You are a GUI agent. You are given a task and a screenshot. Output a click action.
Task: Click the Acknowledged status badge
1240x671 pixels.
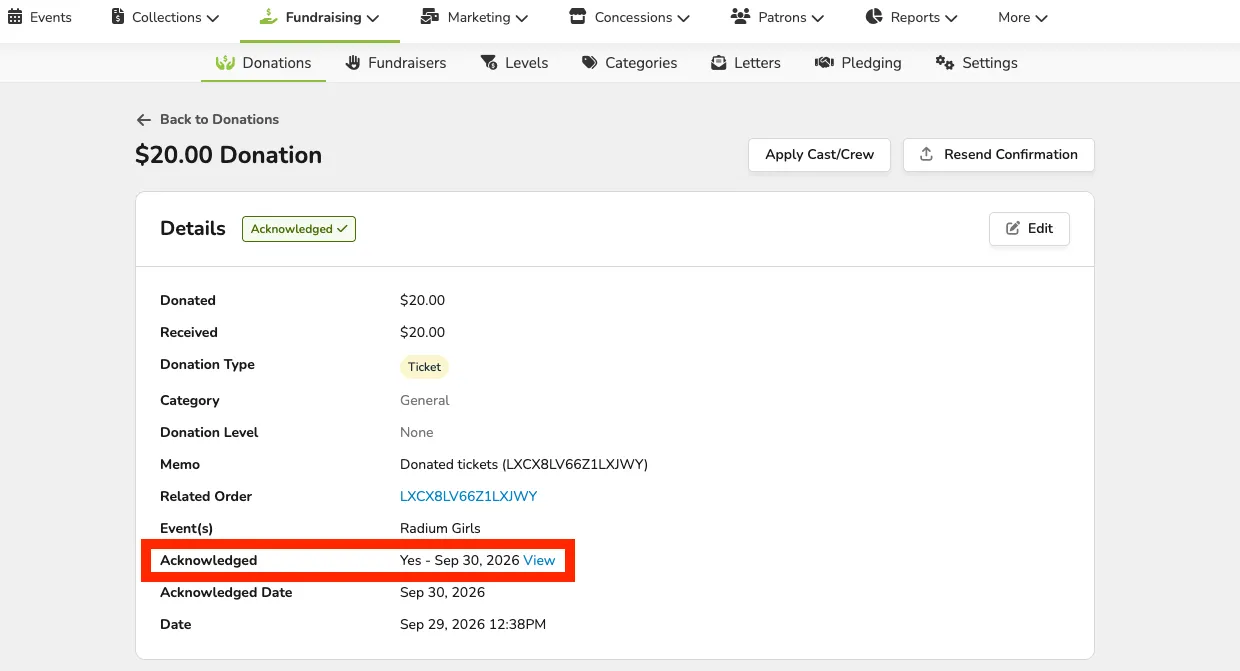299,229
